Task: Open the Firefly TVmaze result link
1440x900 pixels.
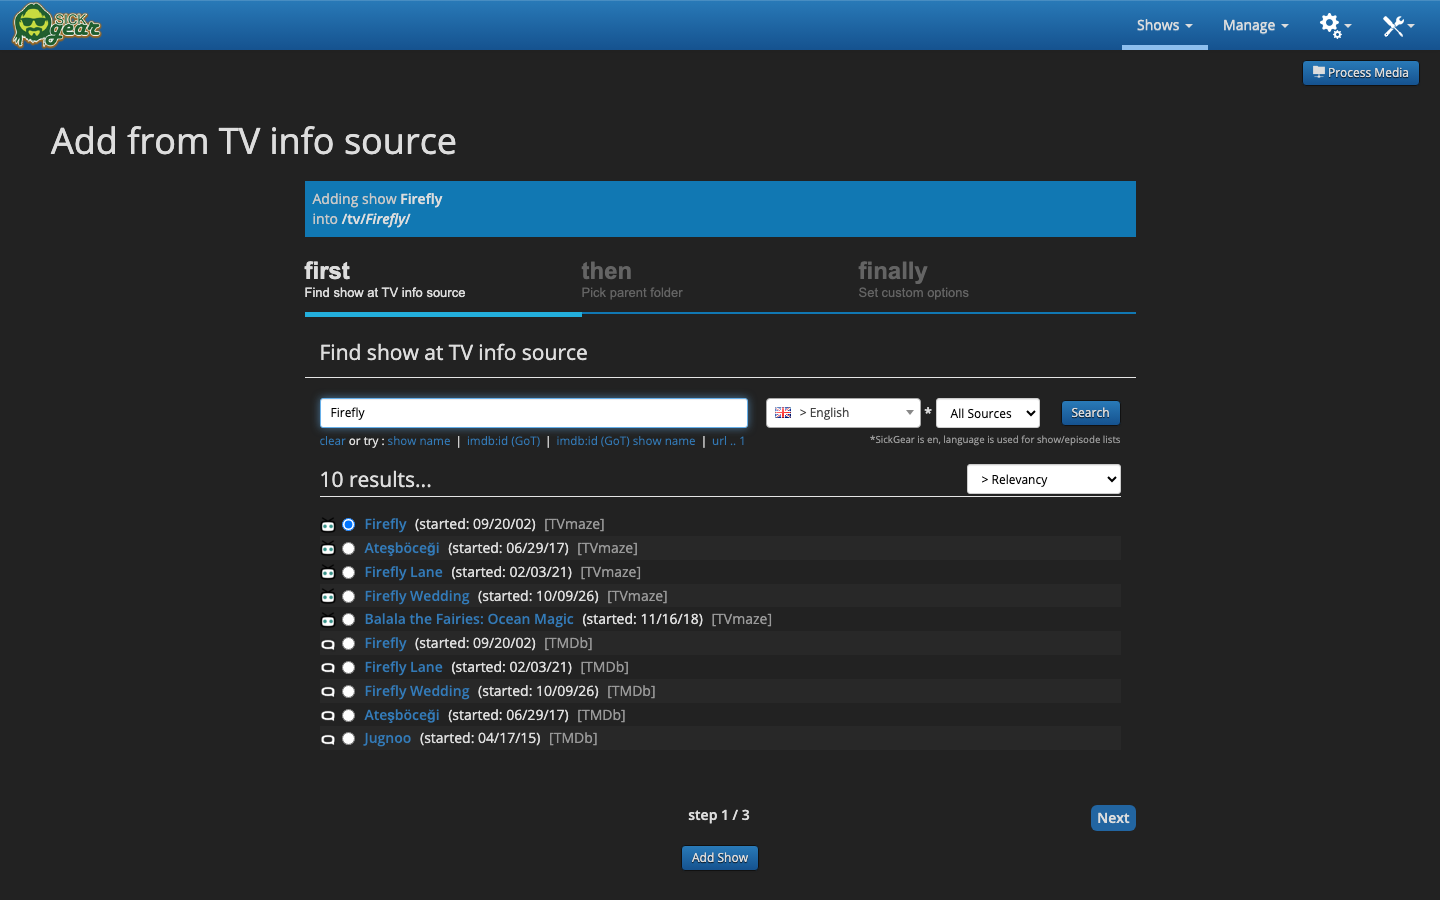Action: pos(385,524)
